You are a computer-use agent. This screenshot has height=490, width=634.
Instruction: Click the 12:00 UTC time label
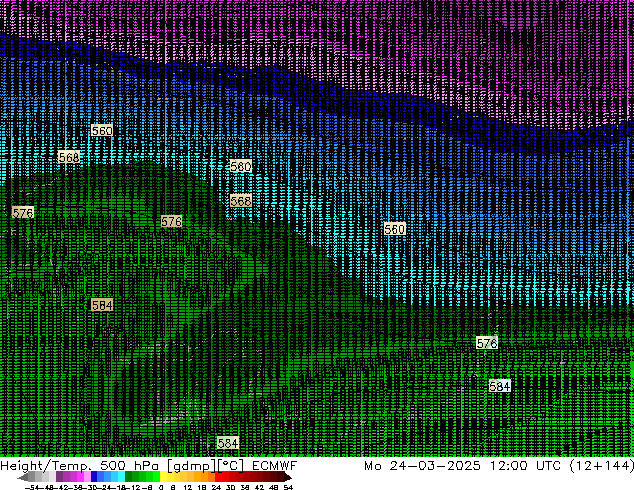coord(526,466)
